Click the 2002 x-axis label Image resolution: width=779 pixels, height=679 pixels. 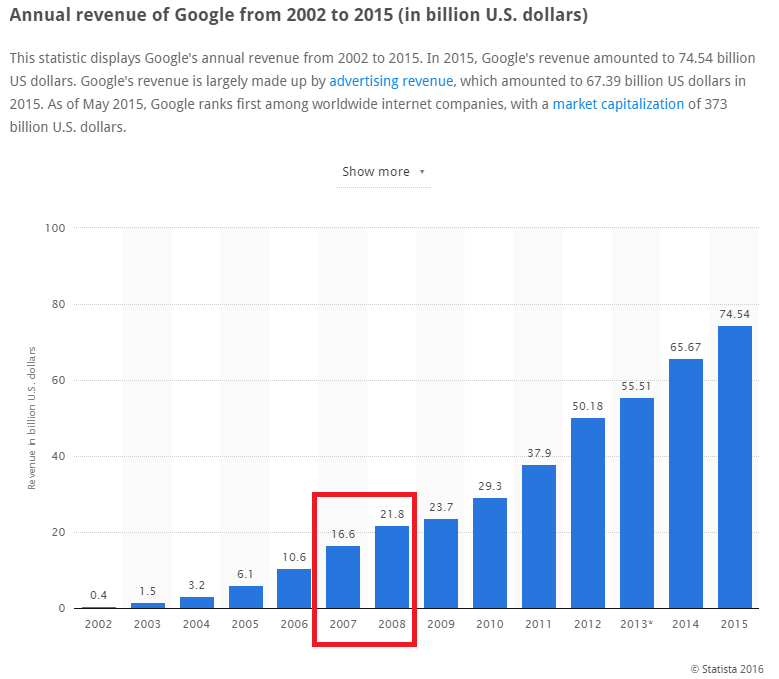point(98,624)
